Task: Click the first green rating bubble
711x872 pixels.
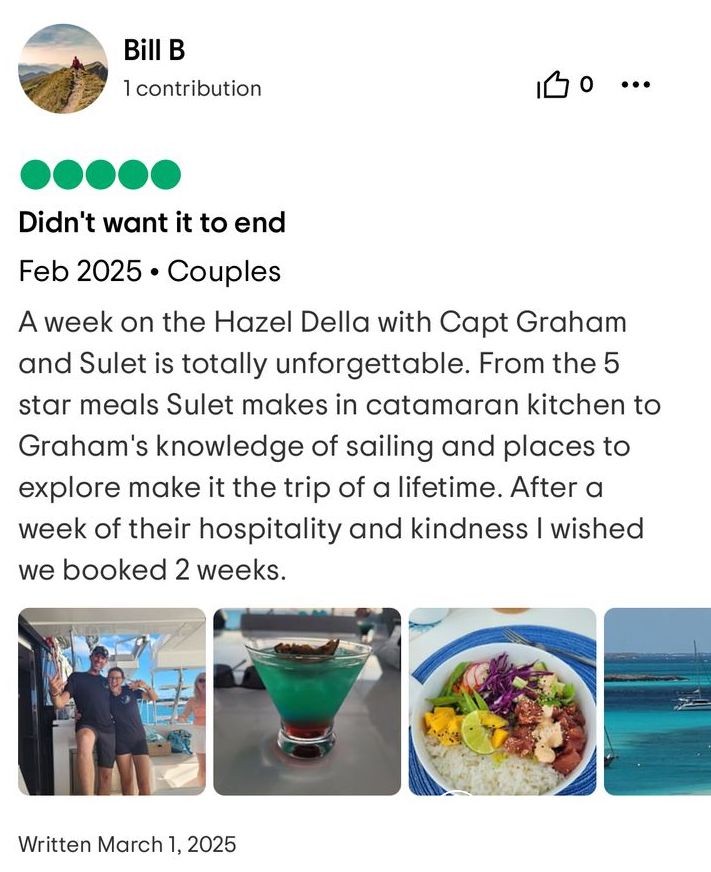Action: tap(35, 175)
